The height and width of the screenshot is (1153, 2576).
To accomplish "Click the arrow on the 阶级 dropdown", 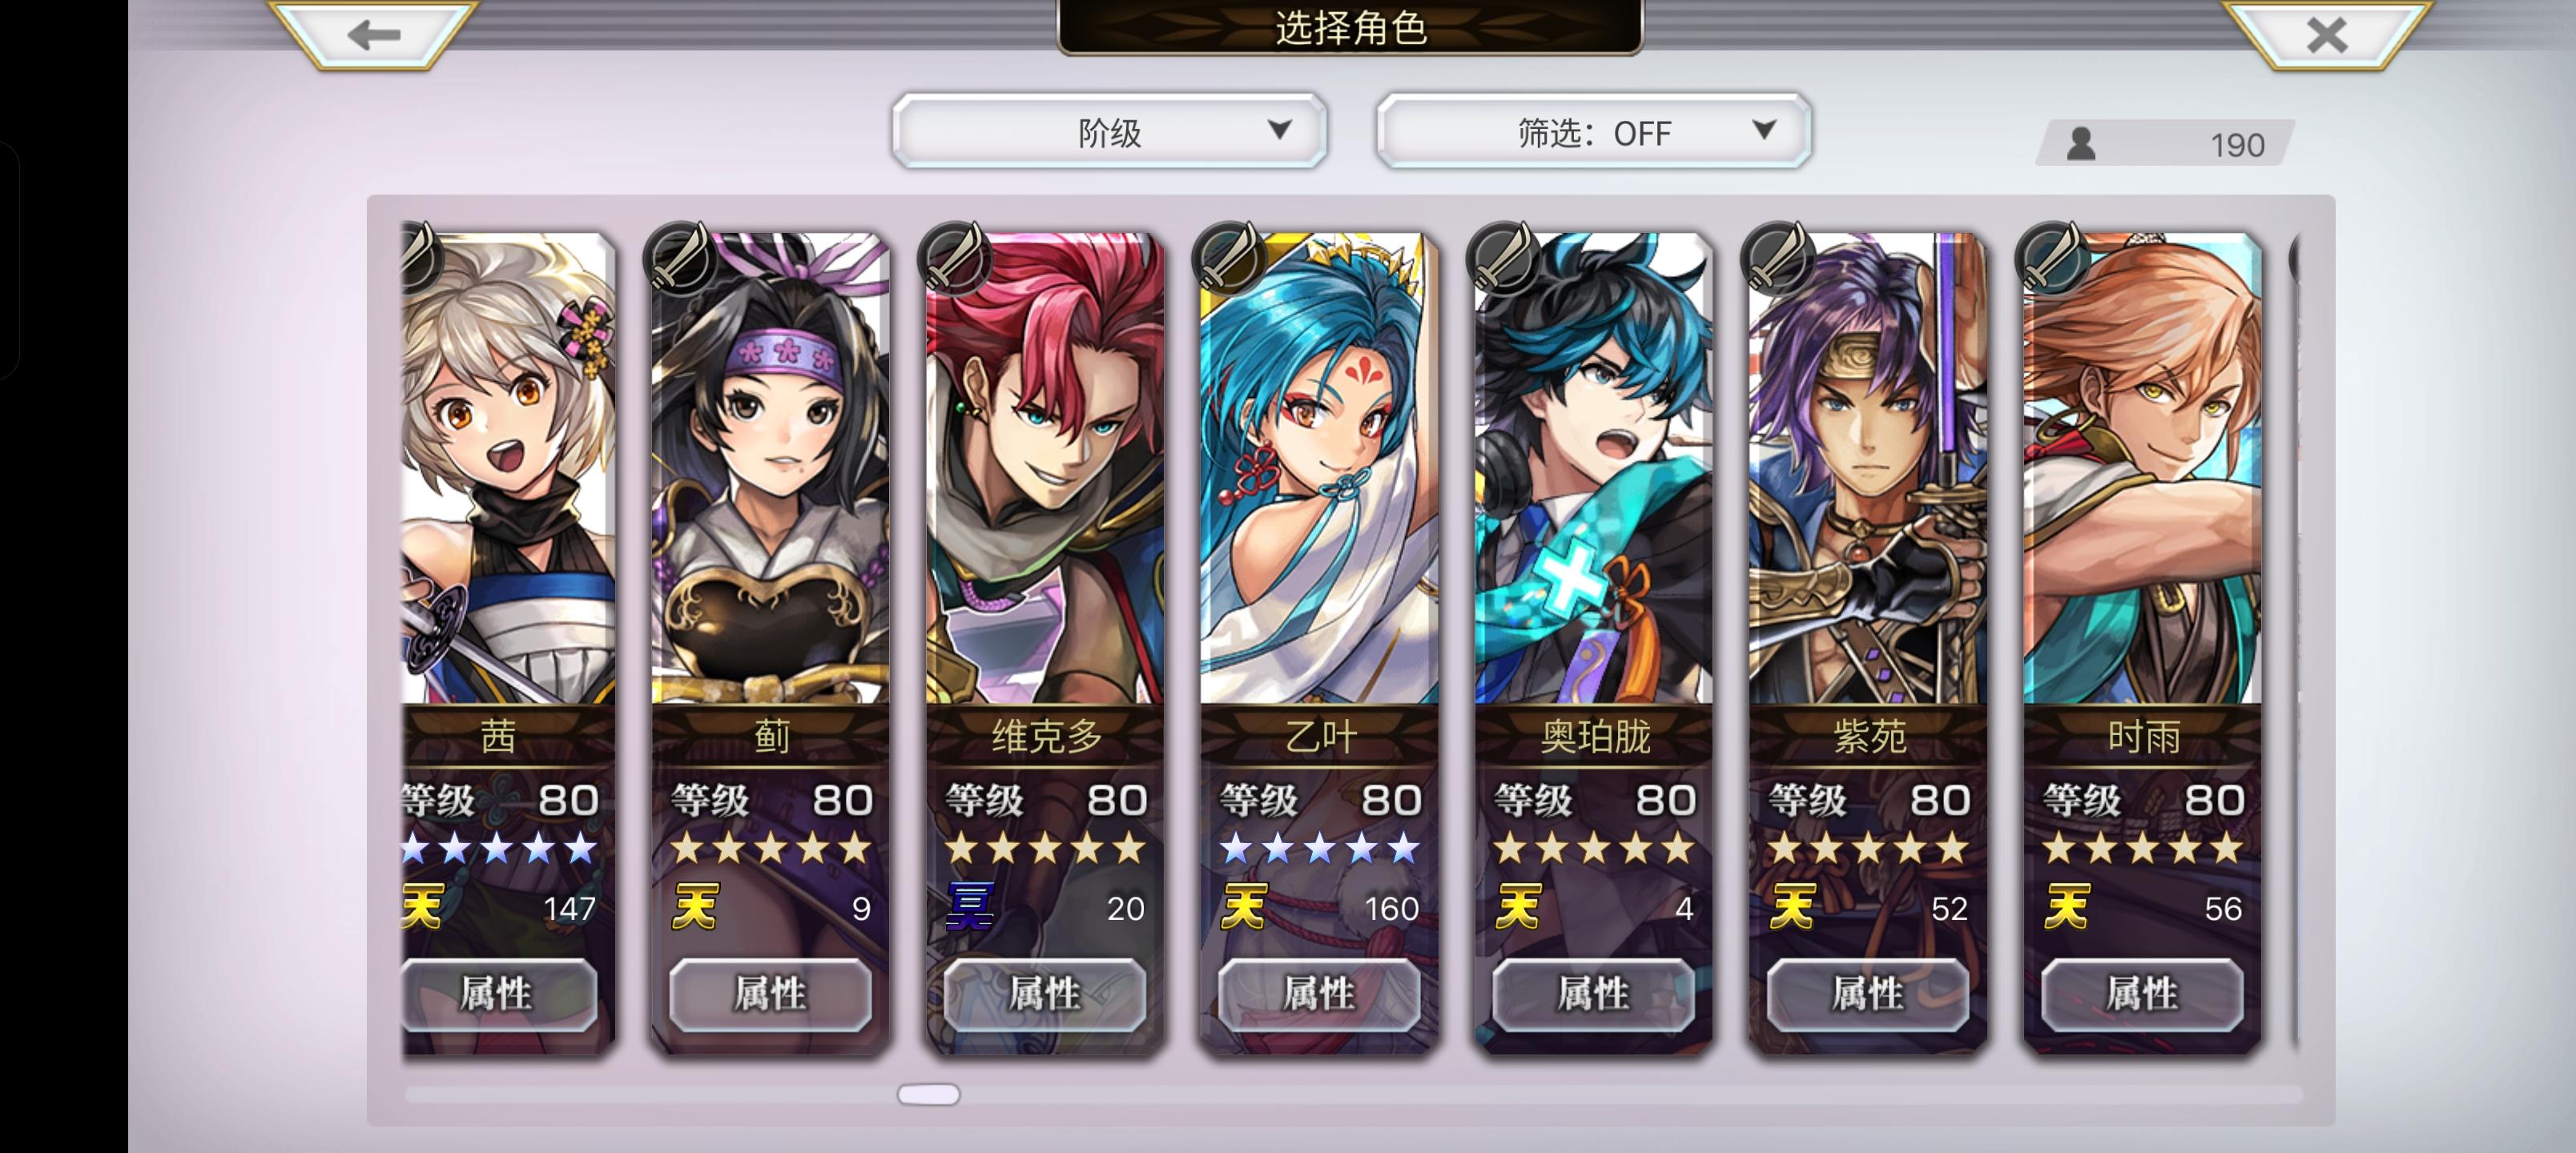I will [1279, 130].
